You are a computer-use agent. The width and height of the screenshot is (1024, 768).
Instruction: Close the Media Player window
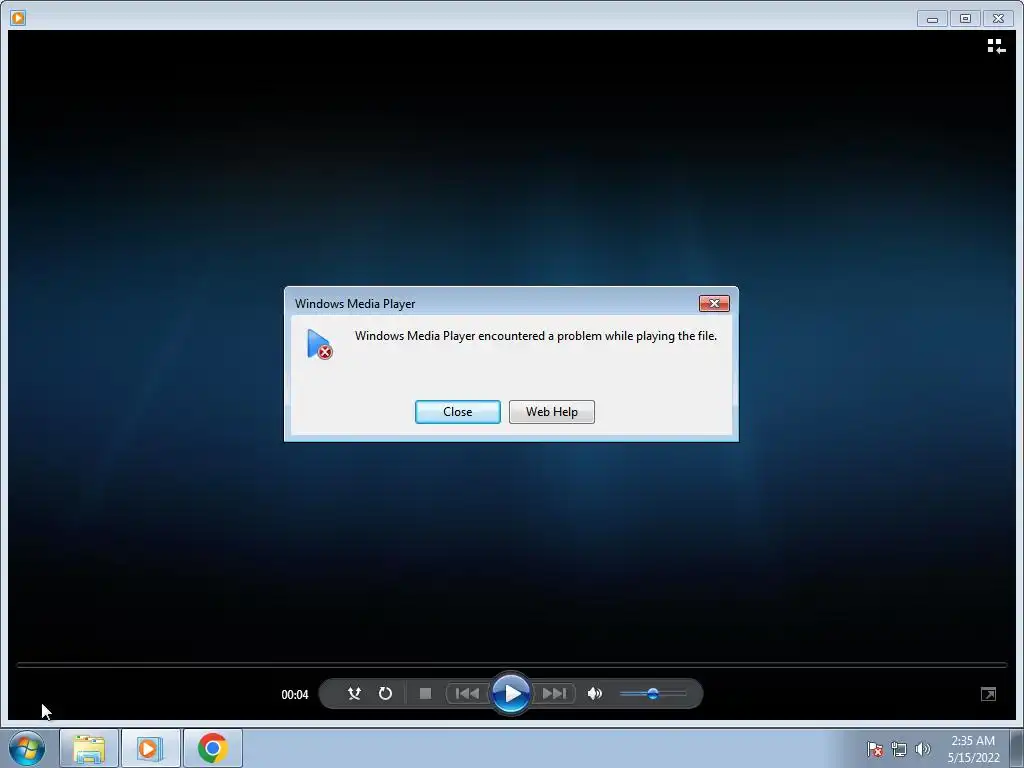(999, 19)
